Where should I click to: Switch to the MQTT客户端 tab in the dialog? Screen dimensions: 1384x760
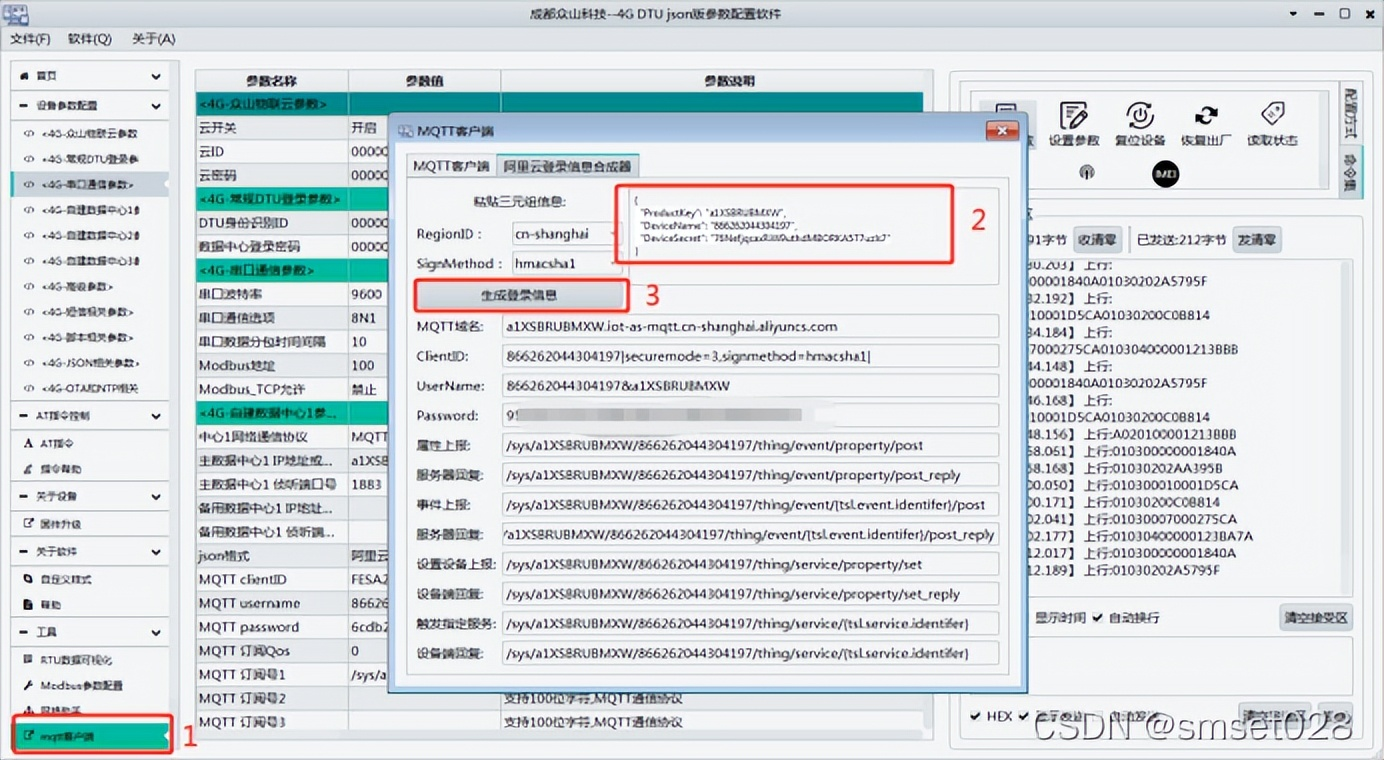coord(451,166)
